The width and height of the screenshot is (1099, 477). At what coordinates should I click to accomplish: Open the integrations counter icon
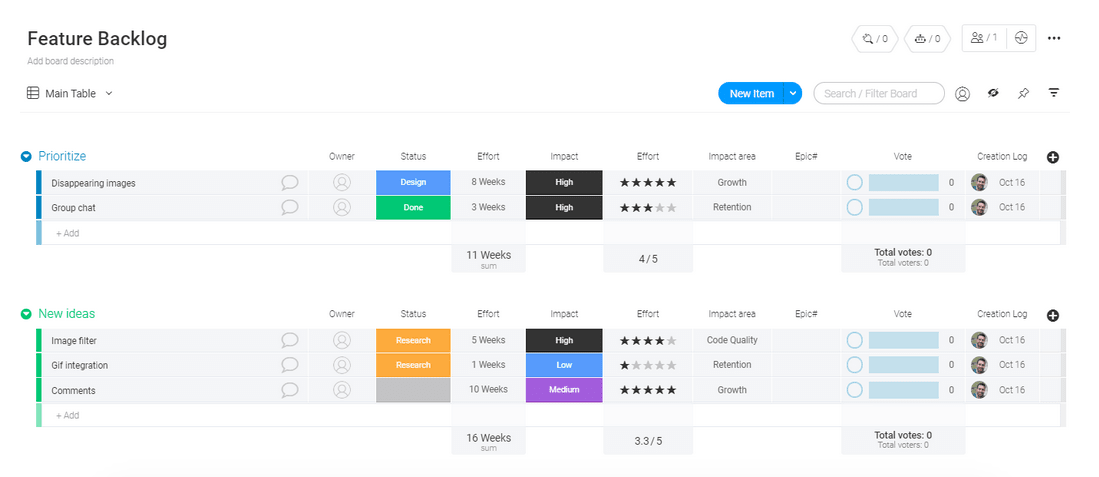tap(875, 39)
